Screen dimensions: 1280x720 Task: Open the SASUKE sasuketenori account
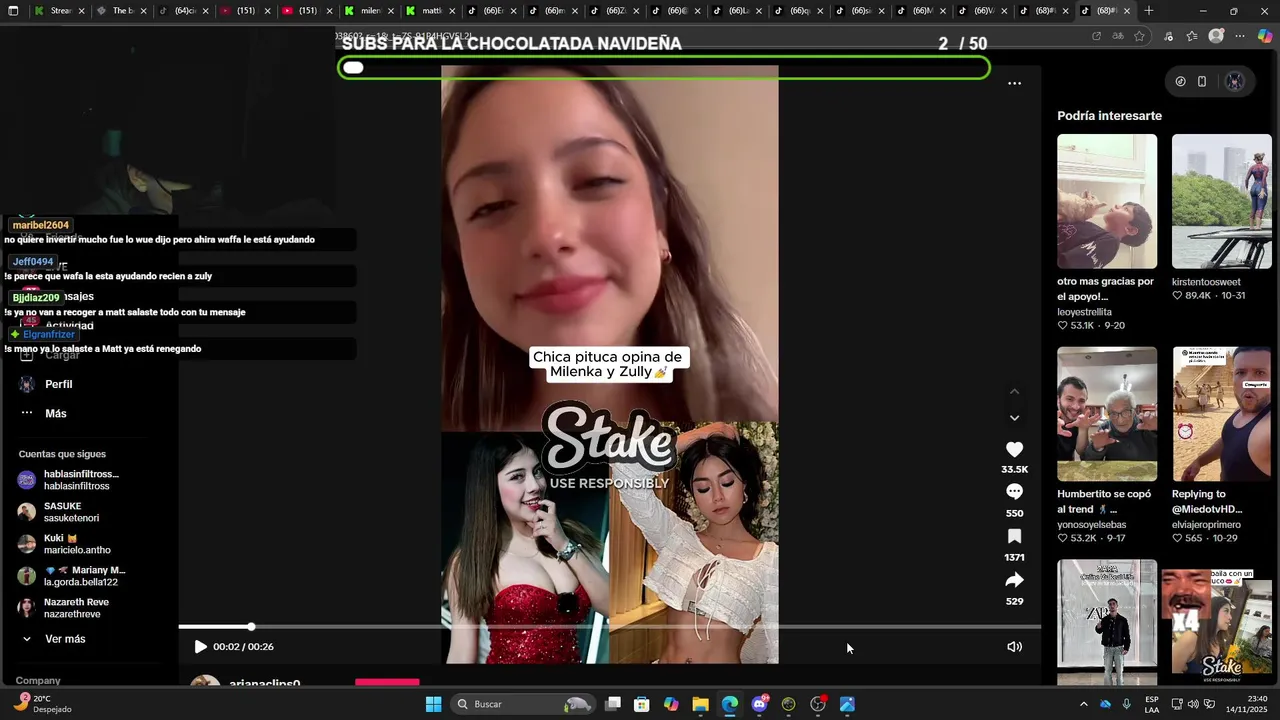[x=60, y=512]
